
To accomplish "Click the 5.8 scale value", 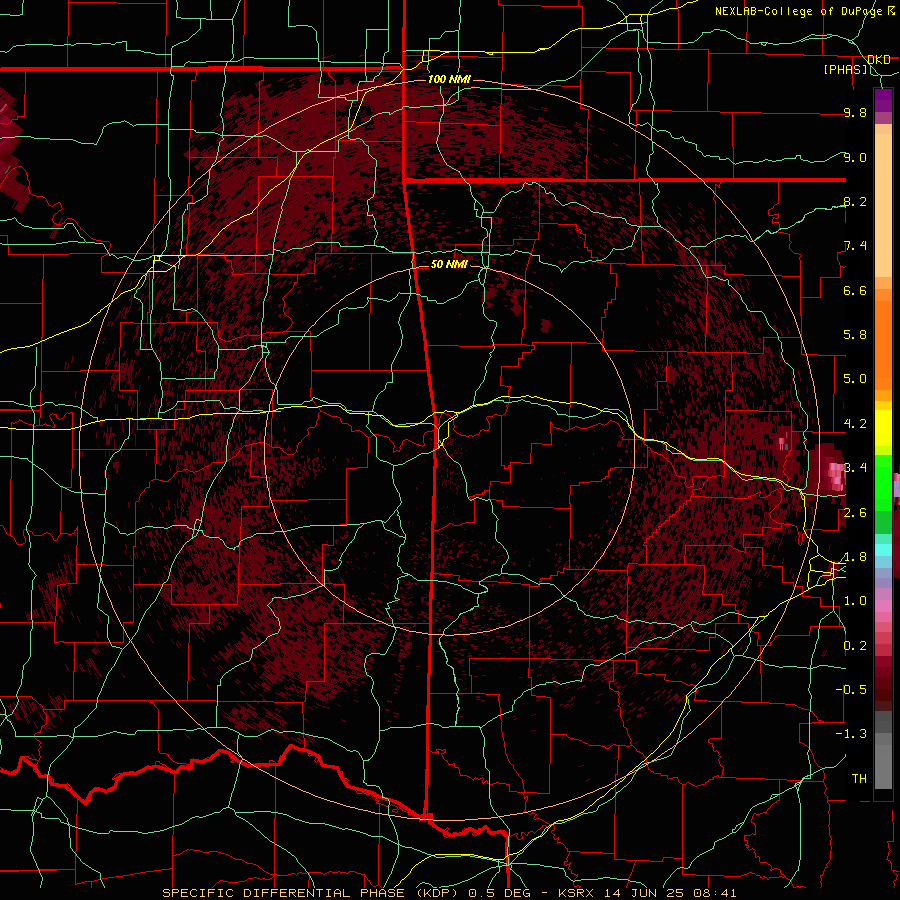I will (x=855, y=335).
